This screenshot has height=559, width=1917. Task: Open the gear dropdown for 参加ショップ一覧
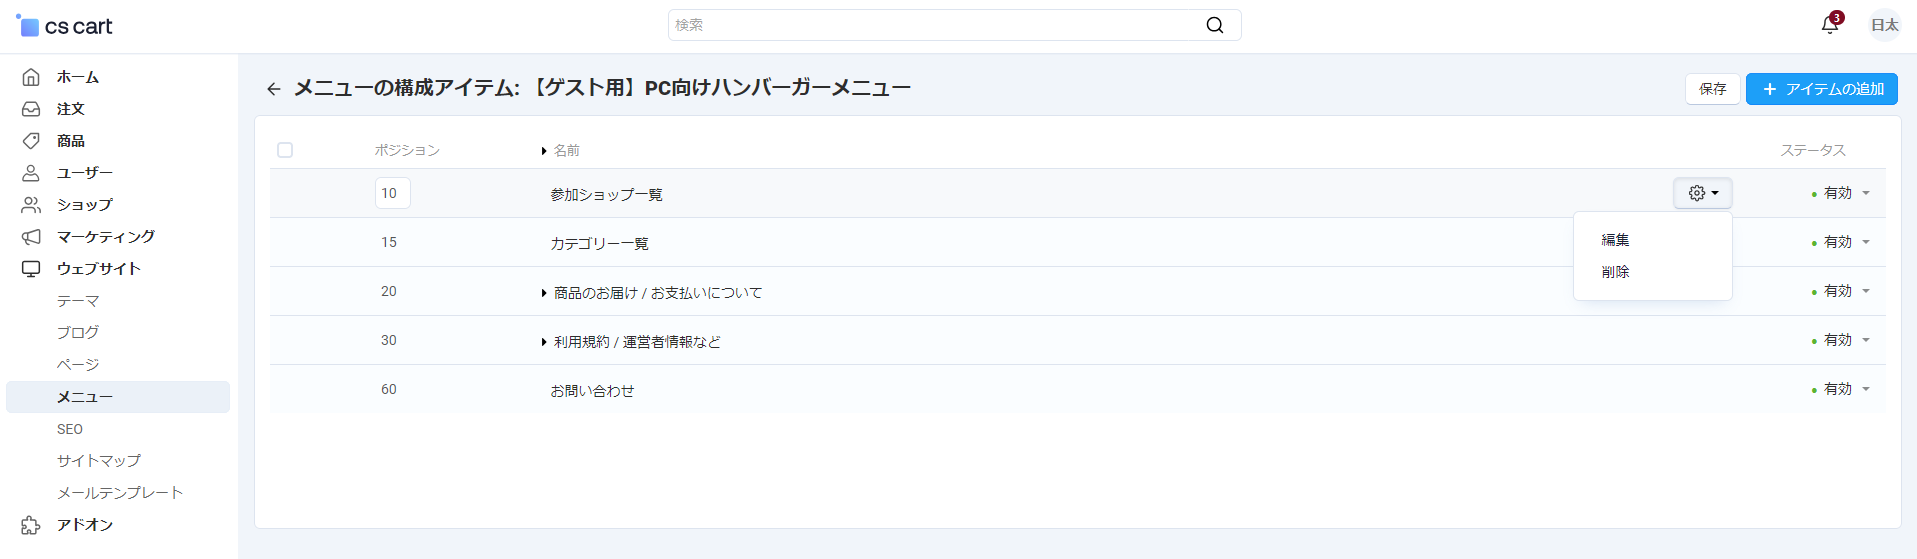click(1702, 193)
